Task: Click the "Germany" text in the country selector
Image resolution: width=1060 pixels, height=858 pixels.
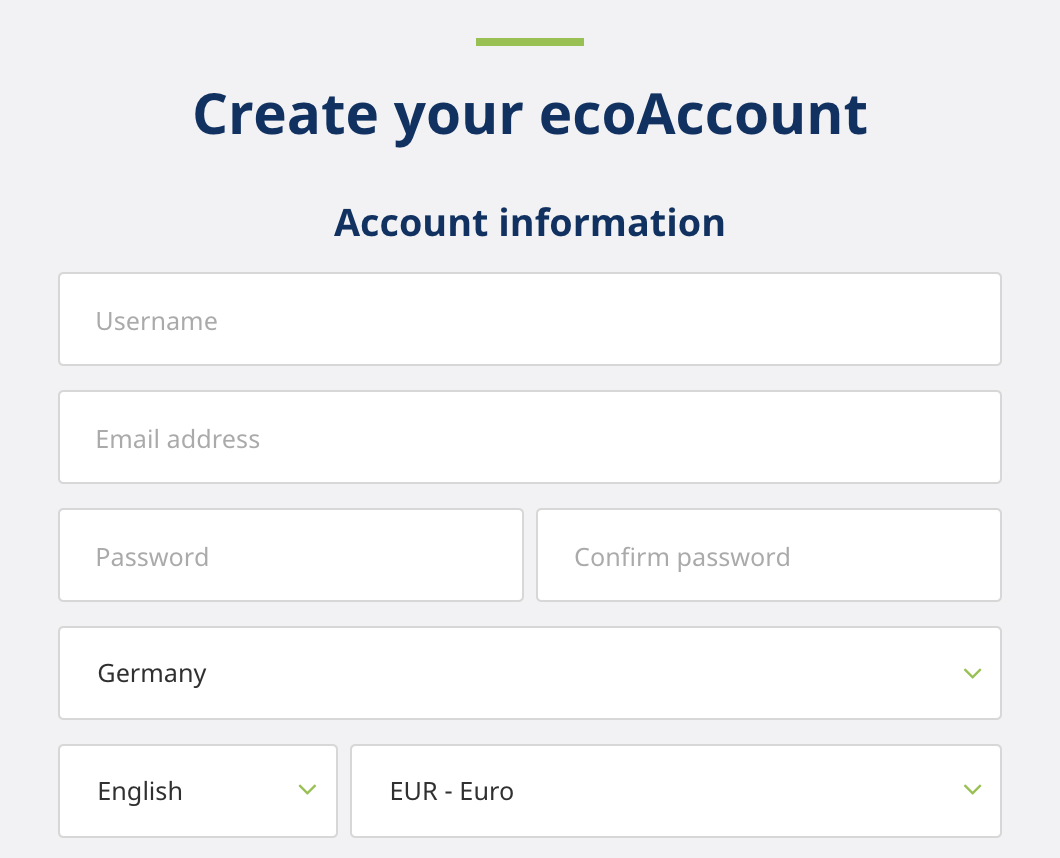Action: [152, 674]
